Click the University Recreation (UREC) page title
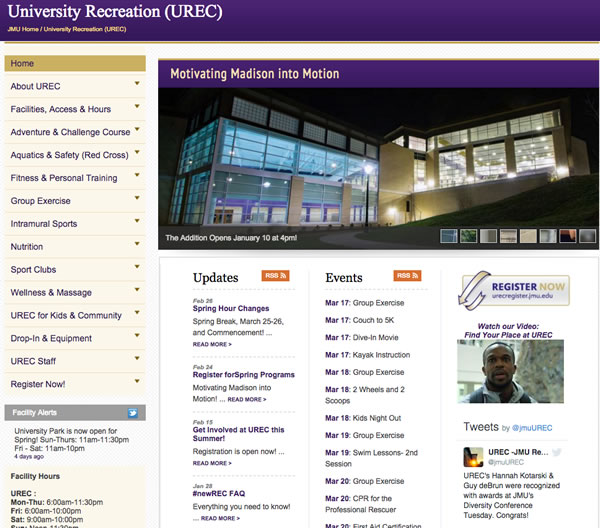The width and height of the screenshot is (600, 528). (x=115, y=11)
